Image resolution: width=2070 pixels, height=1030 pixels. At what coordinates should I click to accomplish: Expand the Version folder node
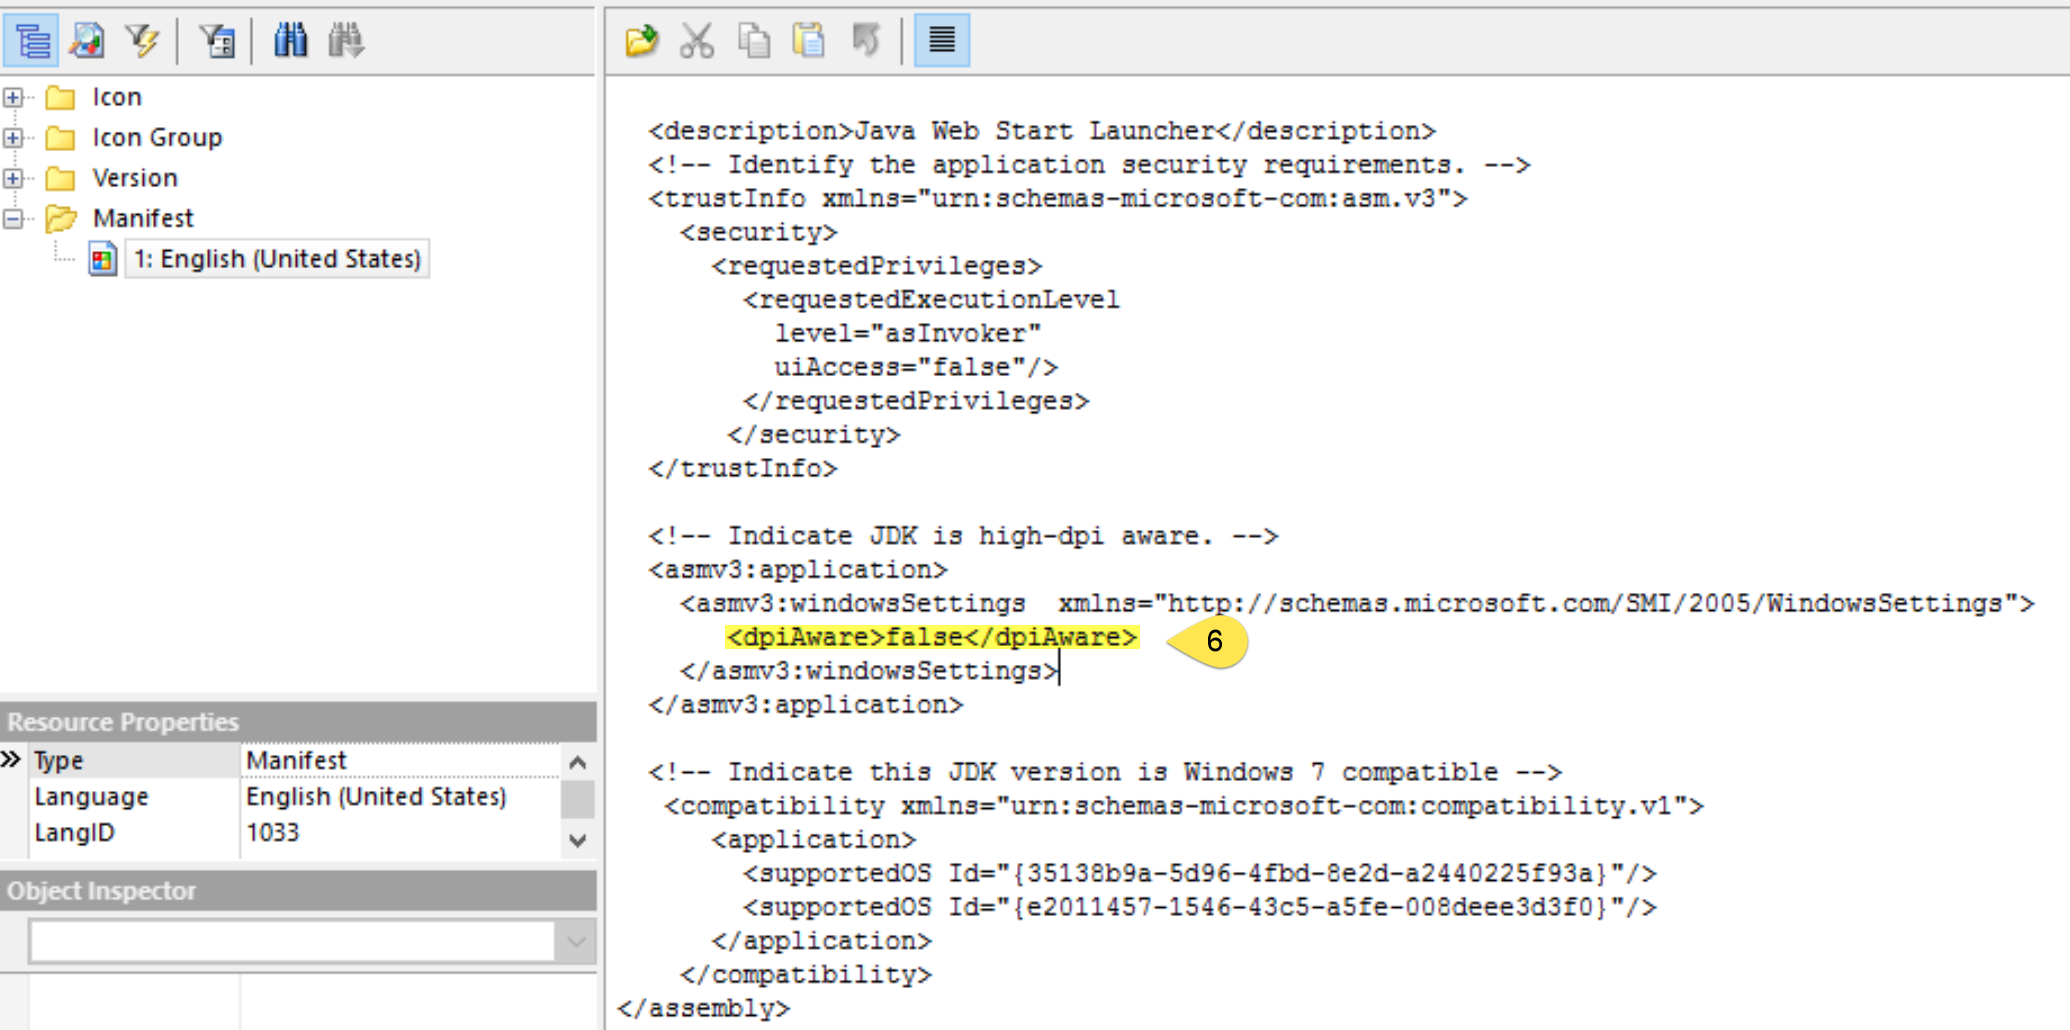(x=13, y=178)
